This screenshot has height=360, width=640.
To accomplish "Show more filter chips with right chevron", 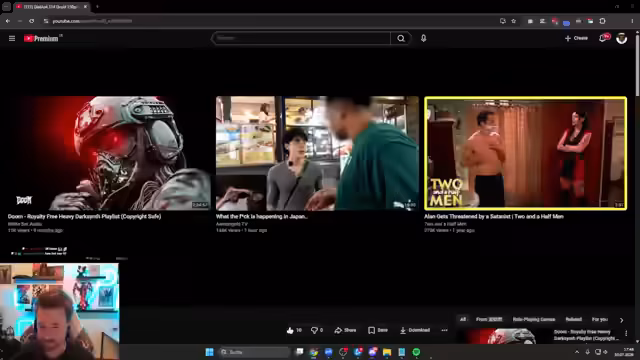I will (x=621, y=320).
